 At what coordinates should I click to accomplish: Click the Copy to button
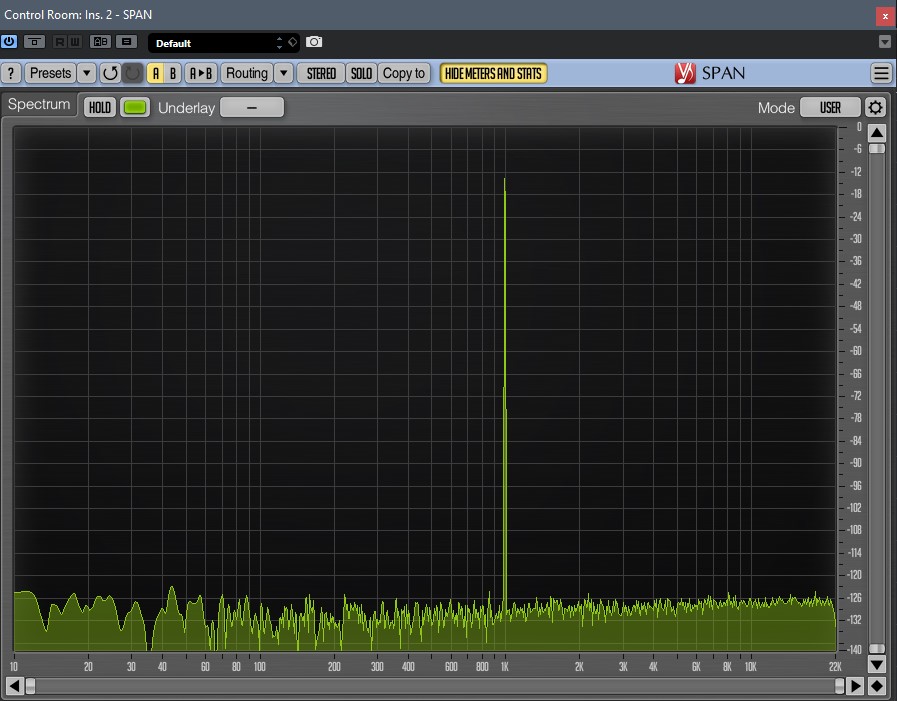(x=404, y=73)
